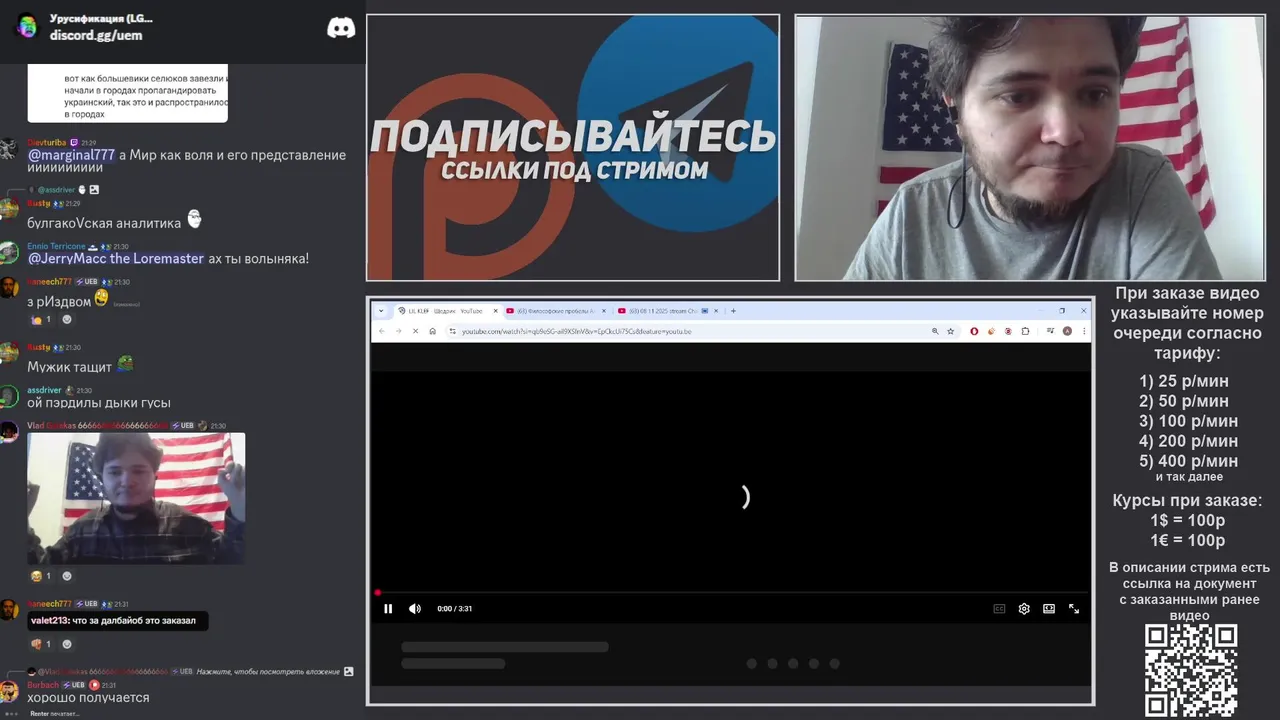Click username Ennio Terricone
Viewport: 1280px width, 720px height.
click(56, 246)
